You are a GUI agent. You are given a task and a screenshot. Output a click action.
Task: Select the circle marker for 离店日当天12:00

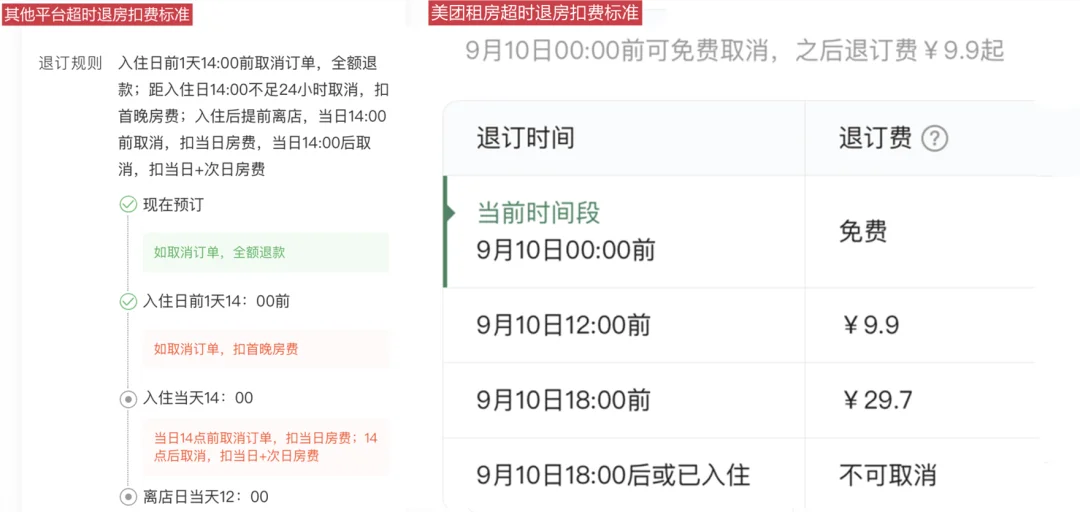[128, 496]
